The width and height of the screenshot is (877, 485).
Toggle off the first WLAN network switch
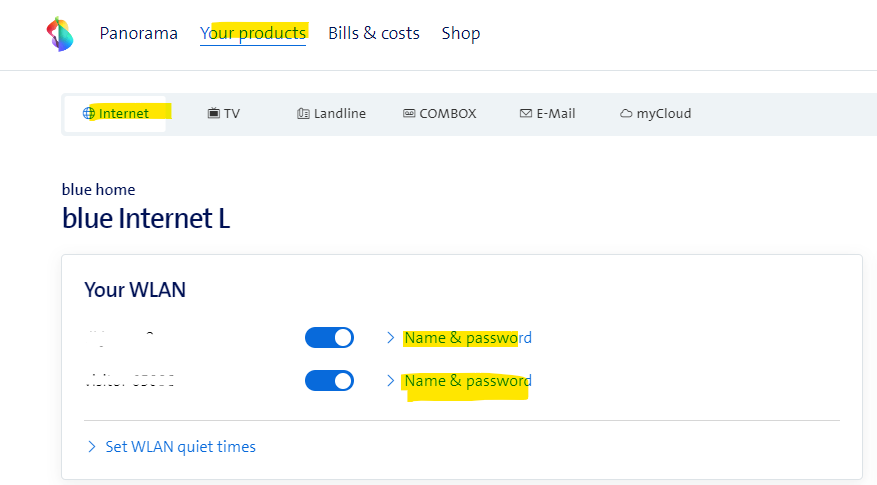click(329, 338)
